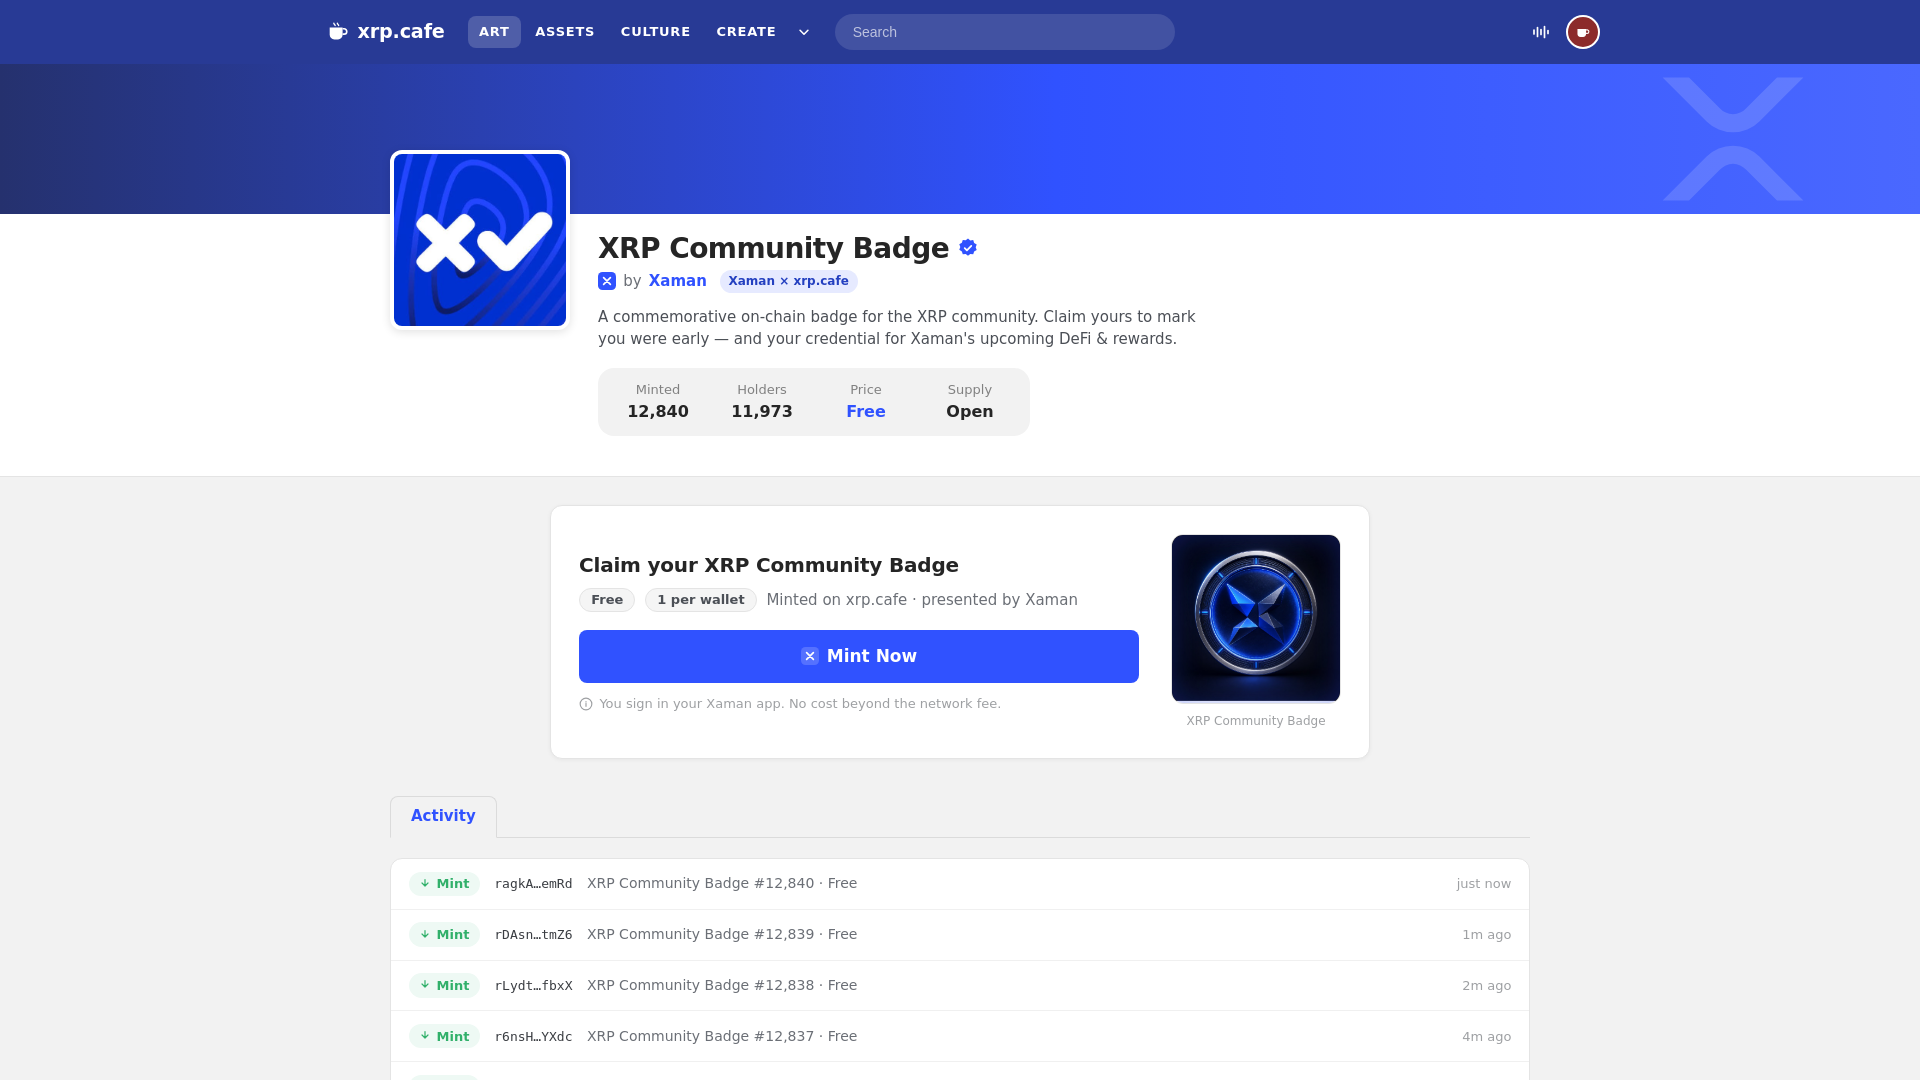This screenshot has height=1080, width=1920.
Task: Select 'XRP Community Badge #12,839 · Free' row text
Action: 722,934
